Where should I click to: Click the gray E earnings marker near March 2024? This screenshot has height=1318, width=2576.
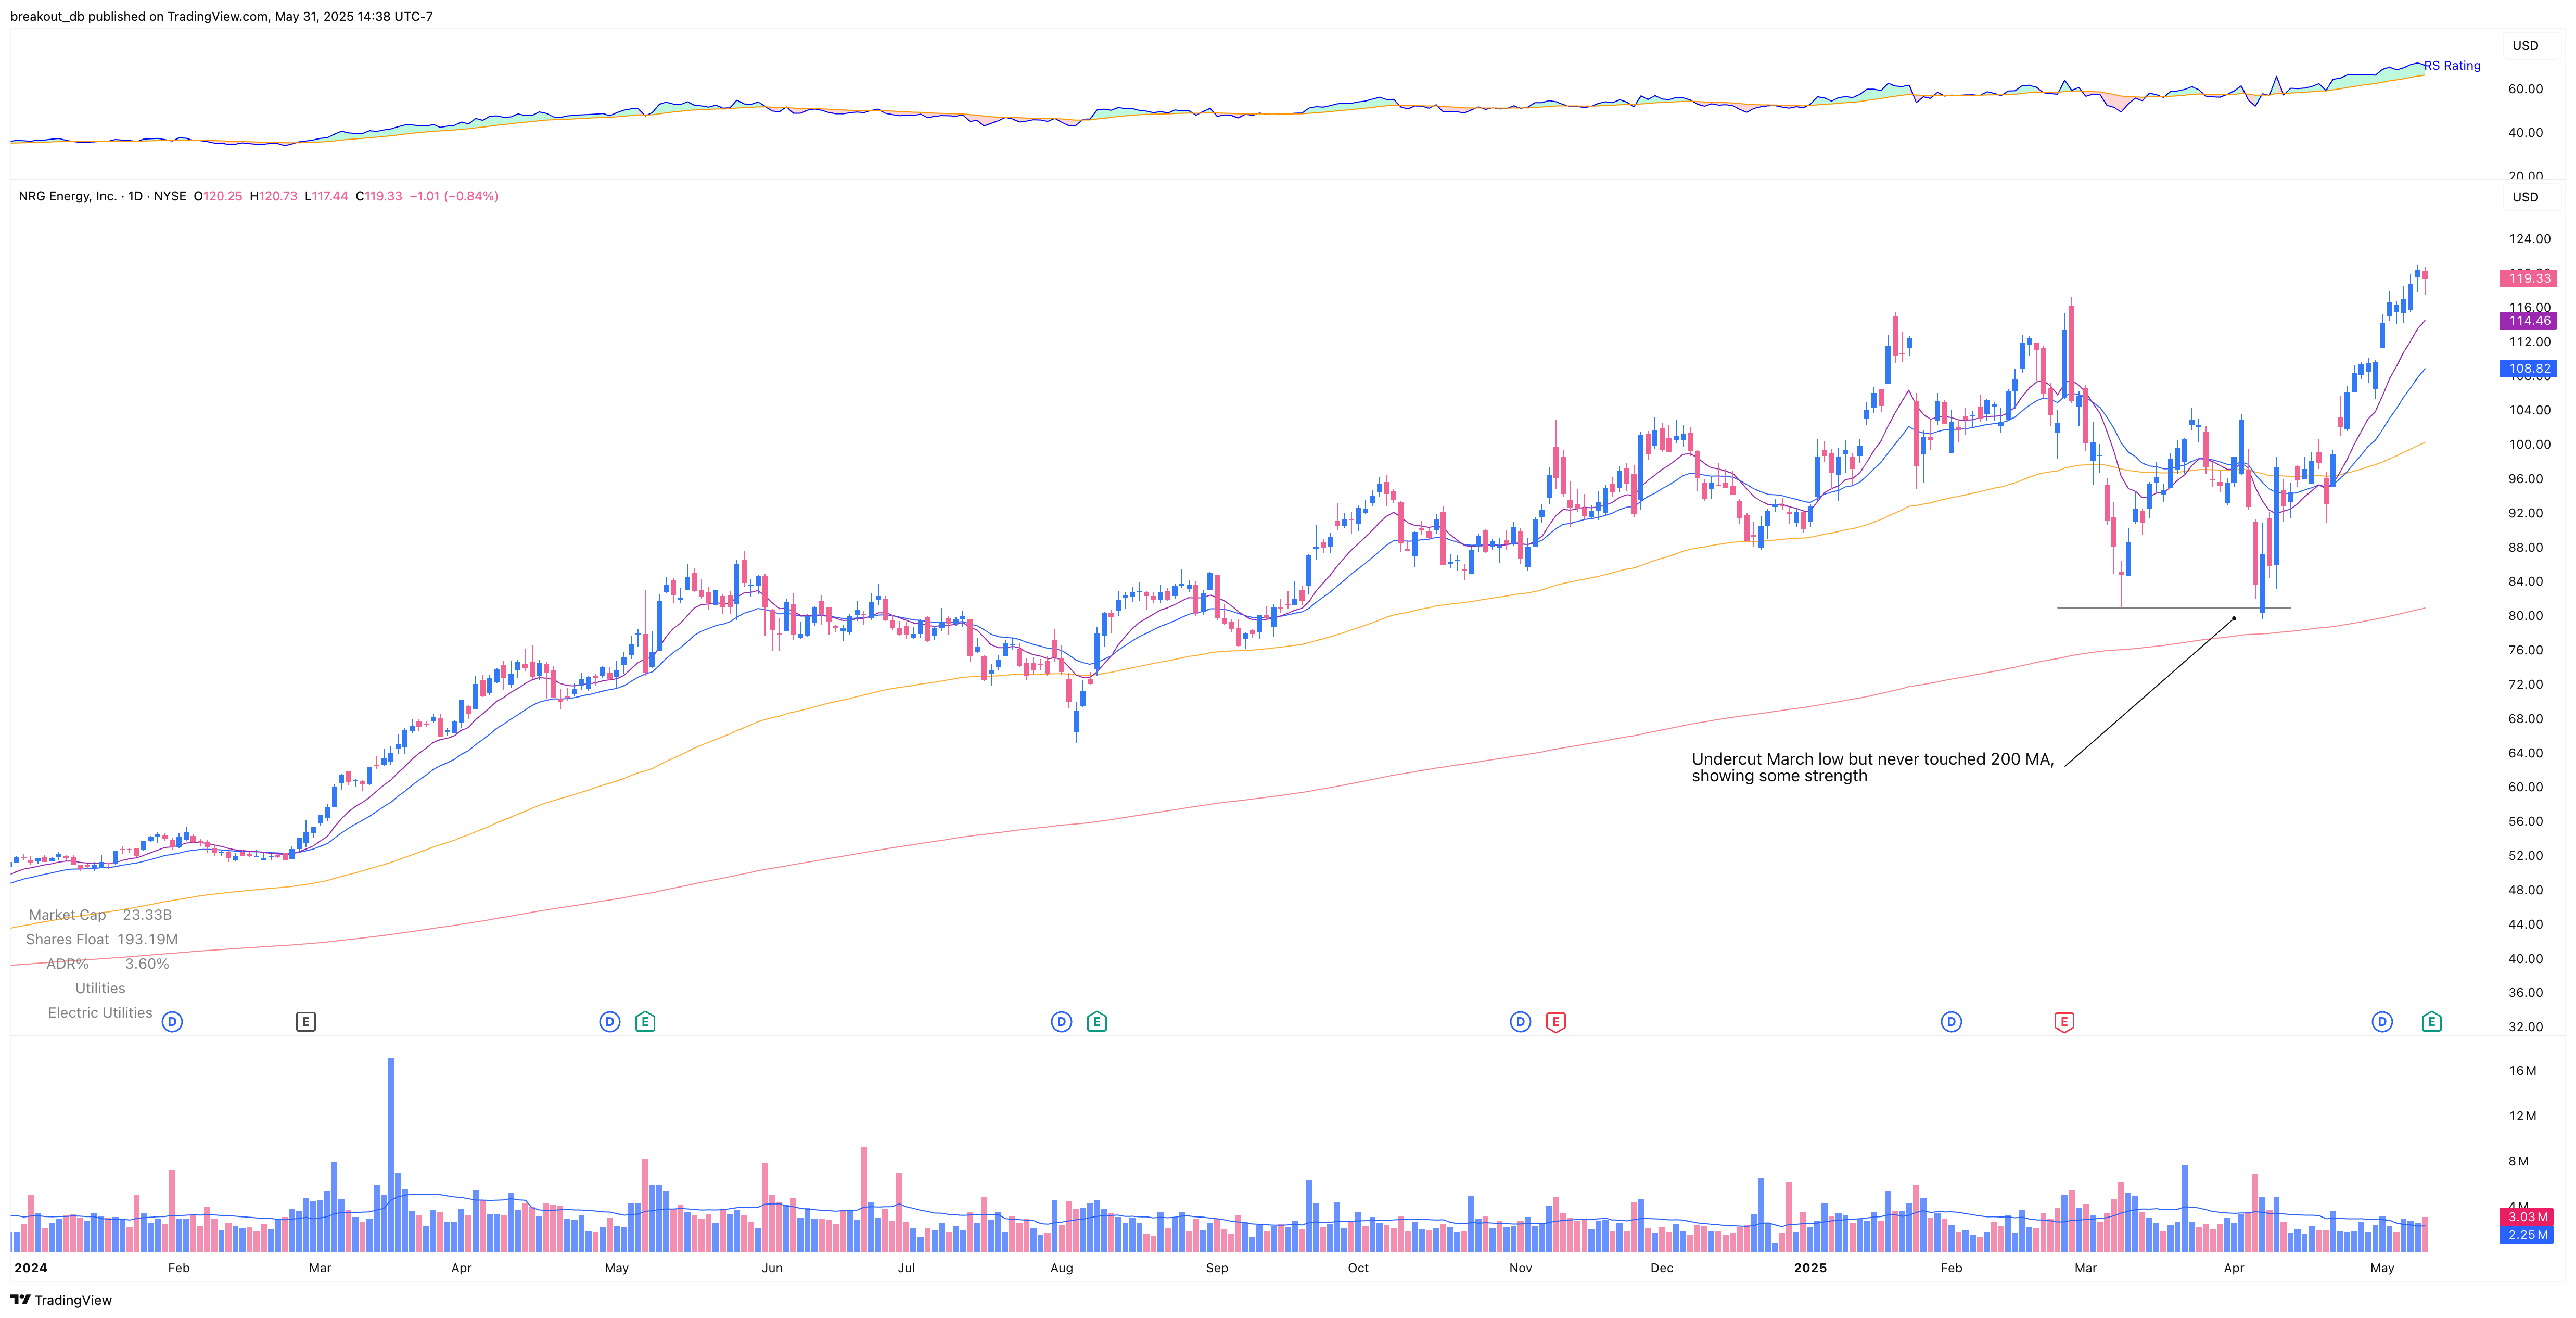(x=306, y=1022)
